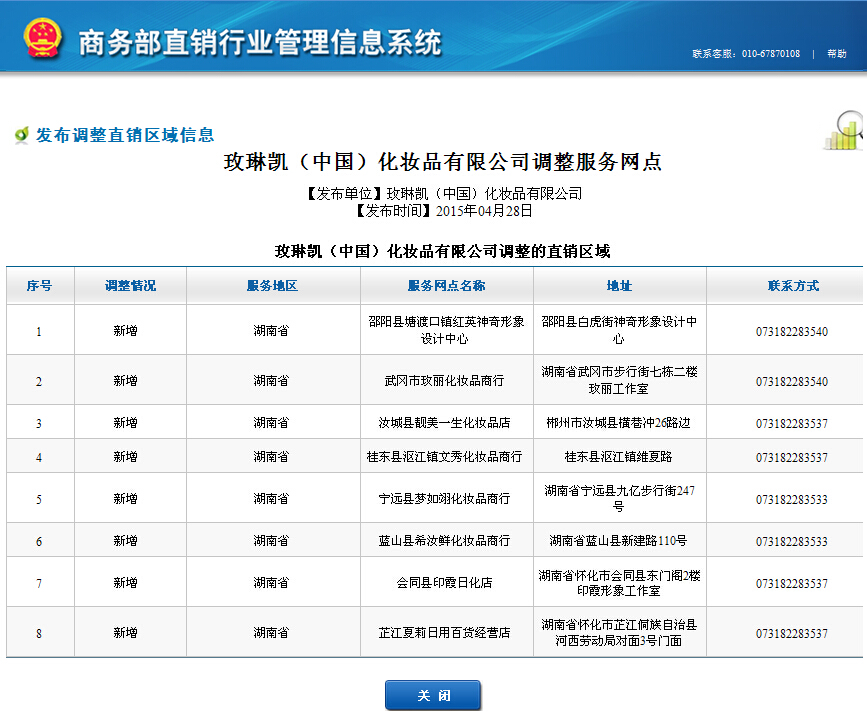Click 湖南省 in the 桂东县沤江镇 row
This screenshot has height=719, width=867.
[x=271, y=456]
